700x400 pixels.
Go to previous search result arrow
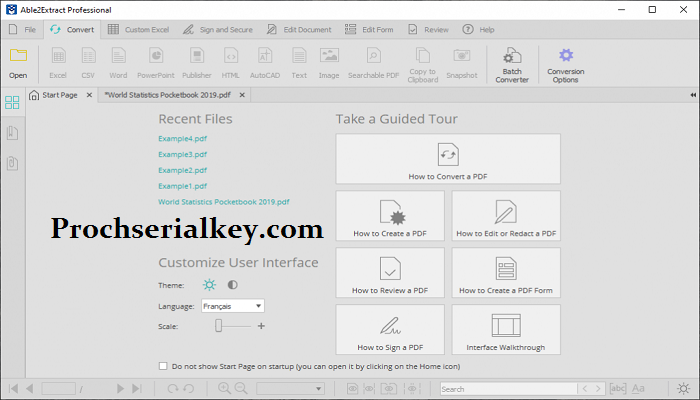585,389
